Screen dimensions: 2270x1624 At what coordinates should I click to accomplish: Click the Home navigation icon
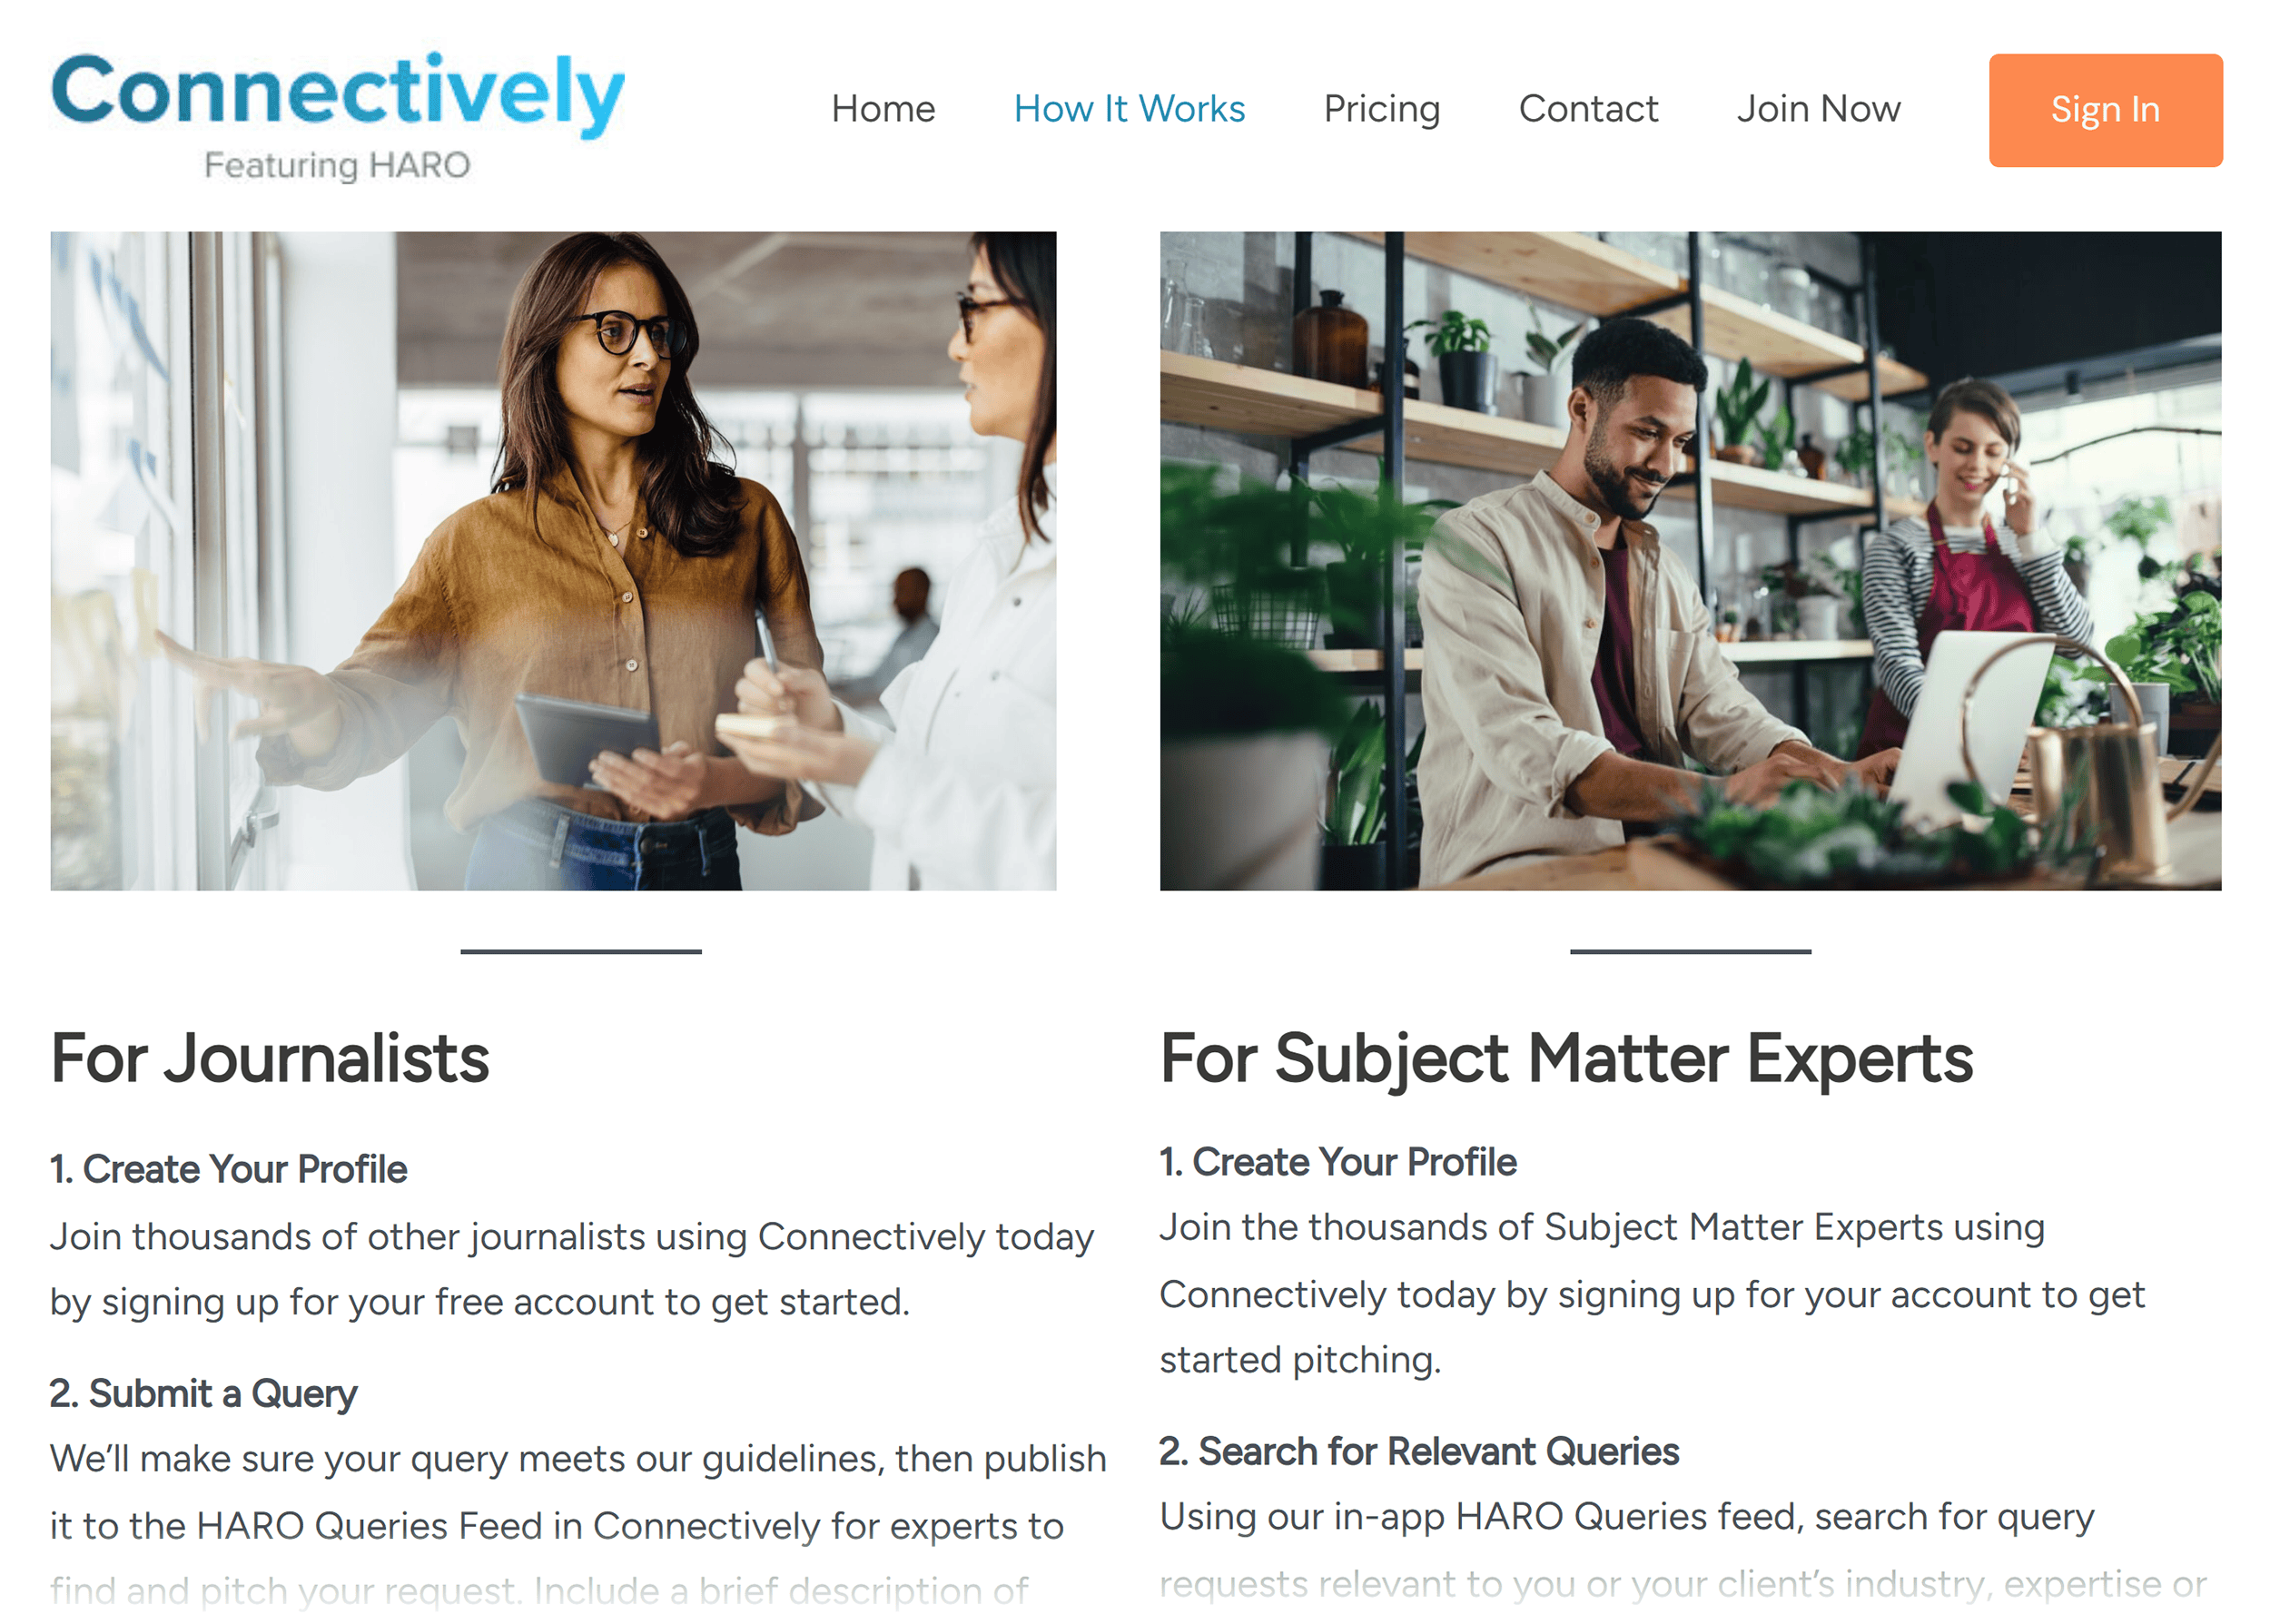(x=883, y=109)
